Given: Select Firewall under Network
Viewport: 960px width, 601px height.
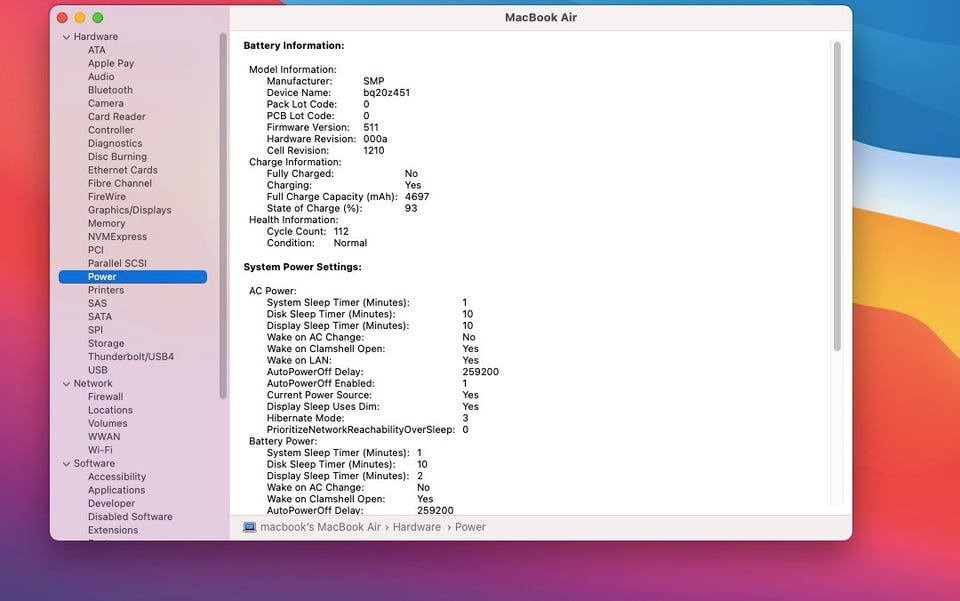Looking at the screenshot, I should (105, 397).
